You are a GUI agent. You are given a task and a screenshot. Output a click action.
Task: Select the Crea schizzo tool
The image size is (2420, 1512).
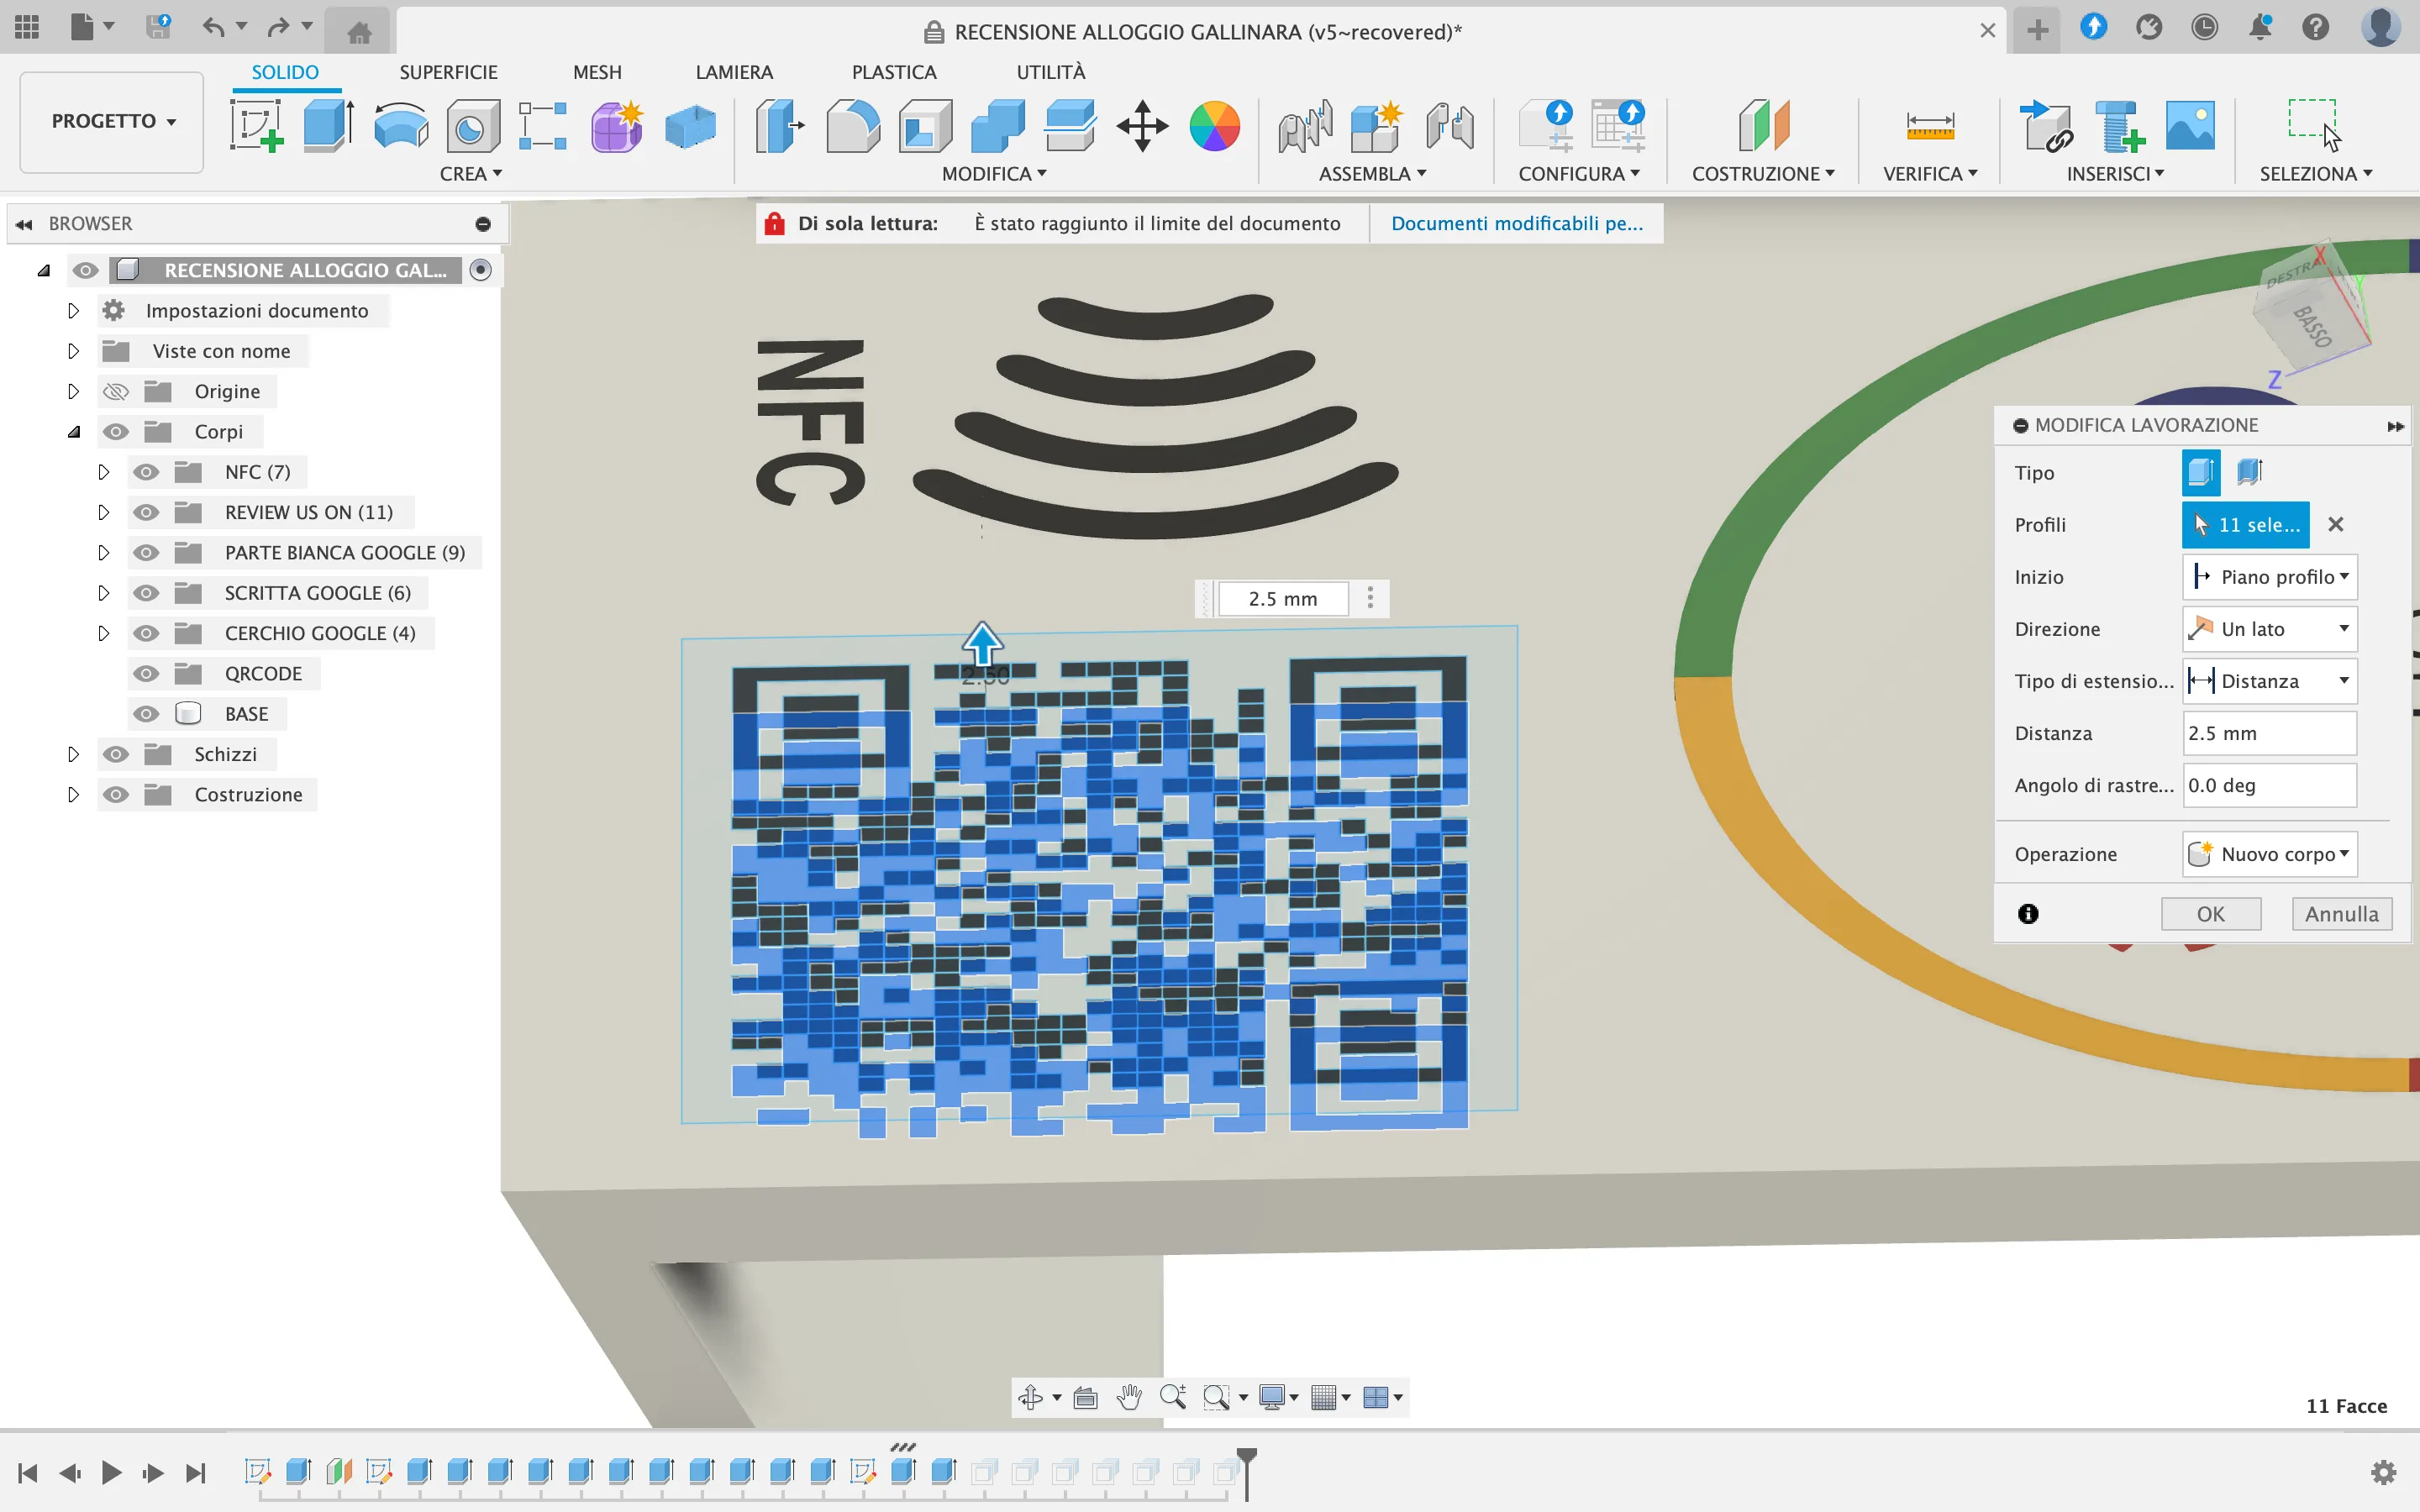[x=257, y=125]
